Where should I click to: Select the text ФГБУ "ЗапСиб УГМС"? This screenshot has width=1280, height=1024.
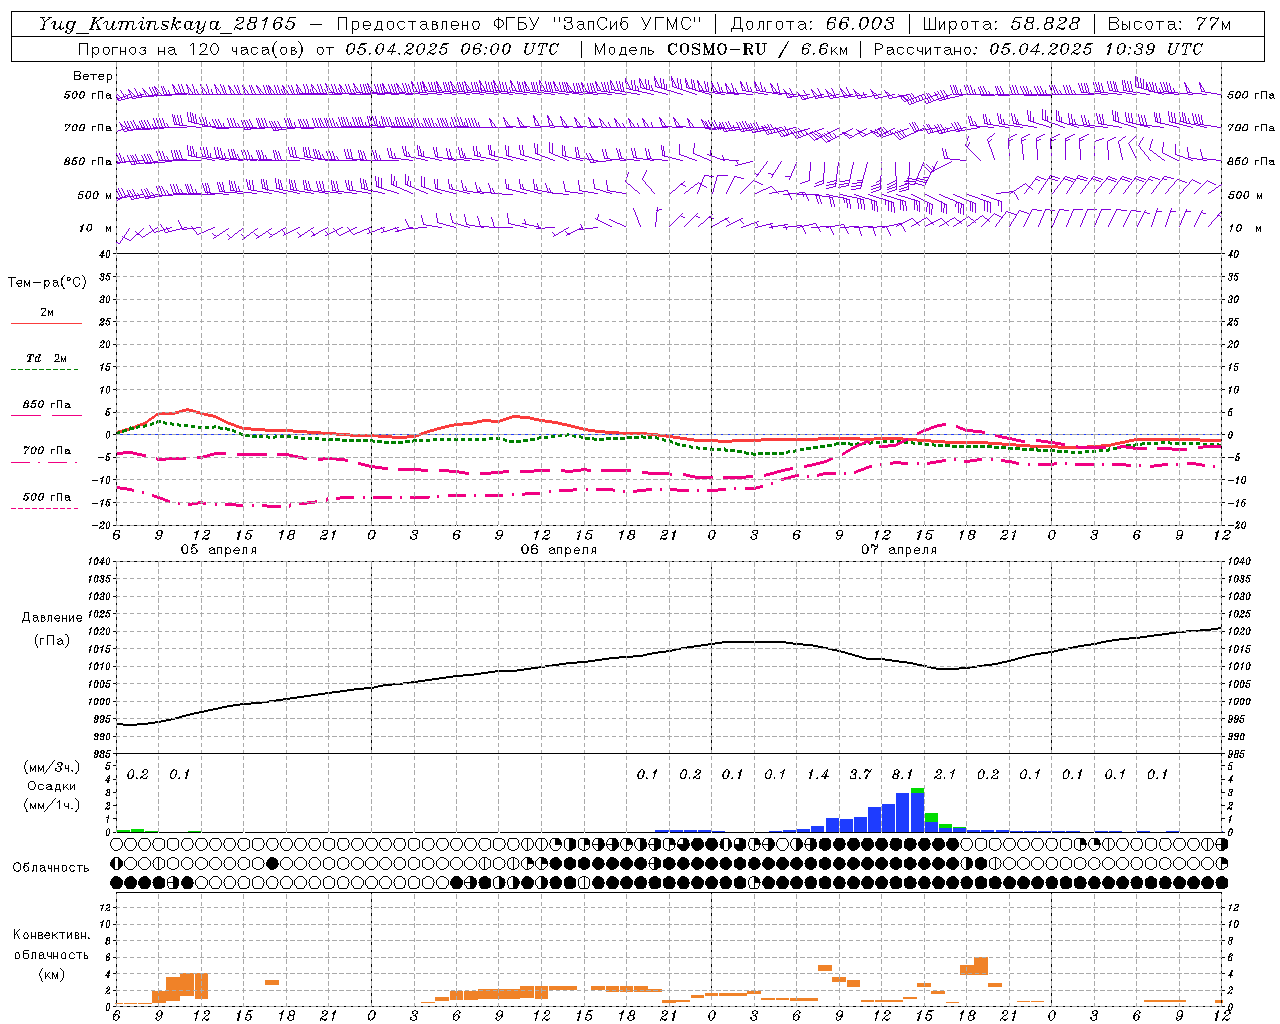pos(597,24)
